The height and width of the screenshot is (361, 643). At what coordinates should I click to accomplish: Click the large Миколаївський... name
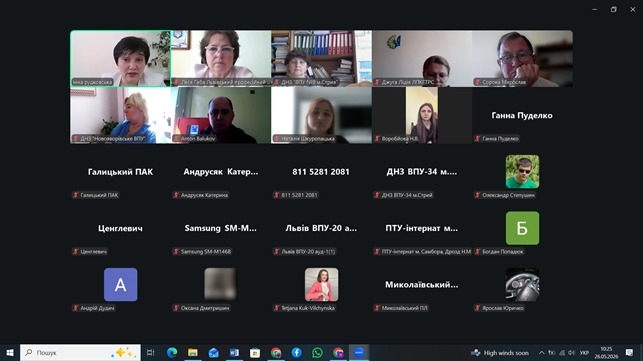pos(422,285)
